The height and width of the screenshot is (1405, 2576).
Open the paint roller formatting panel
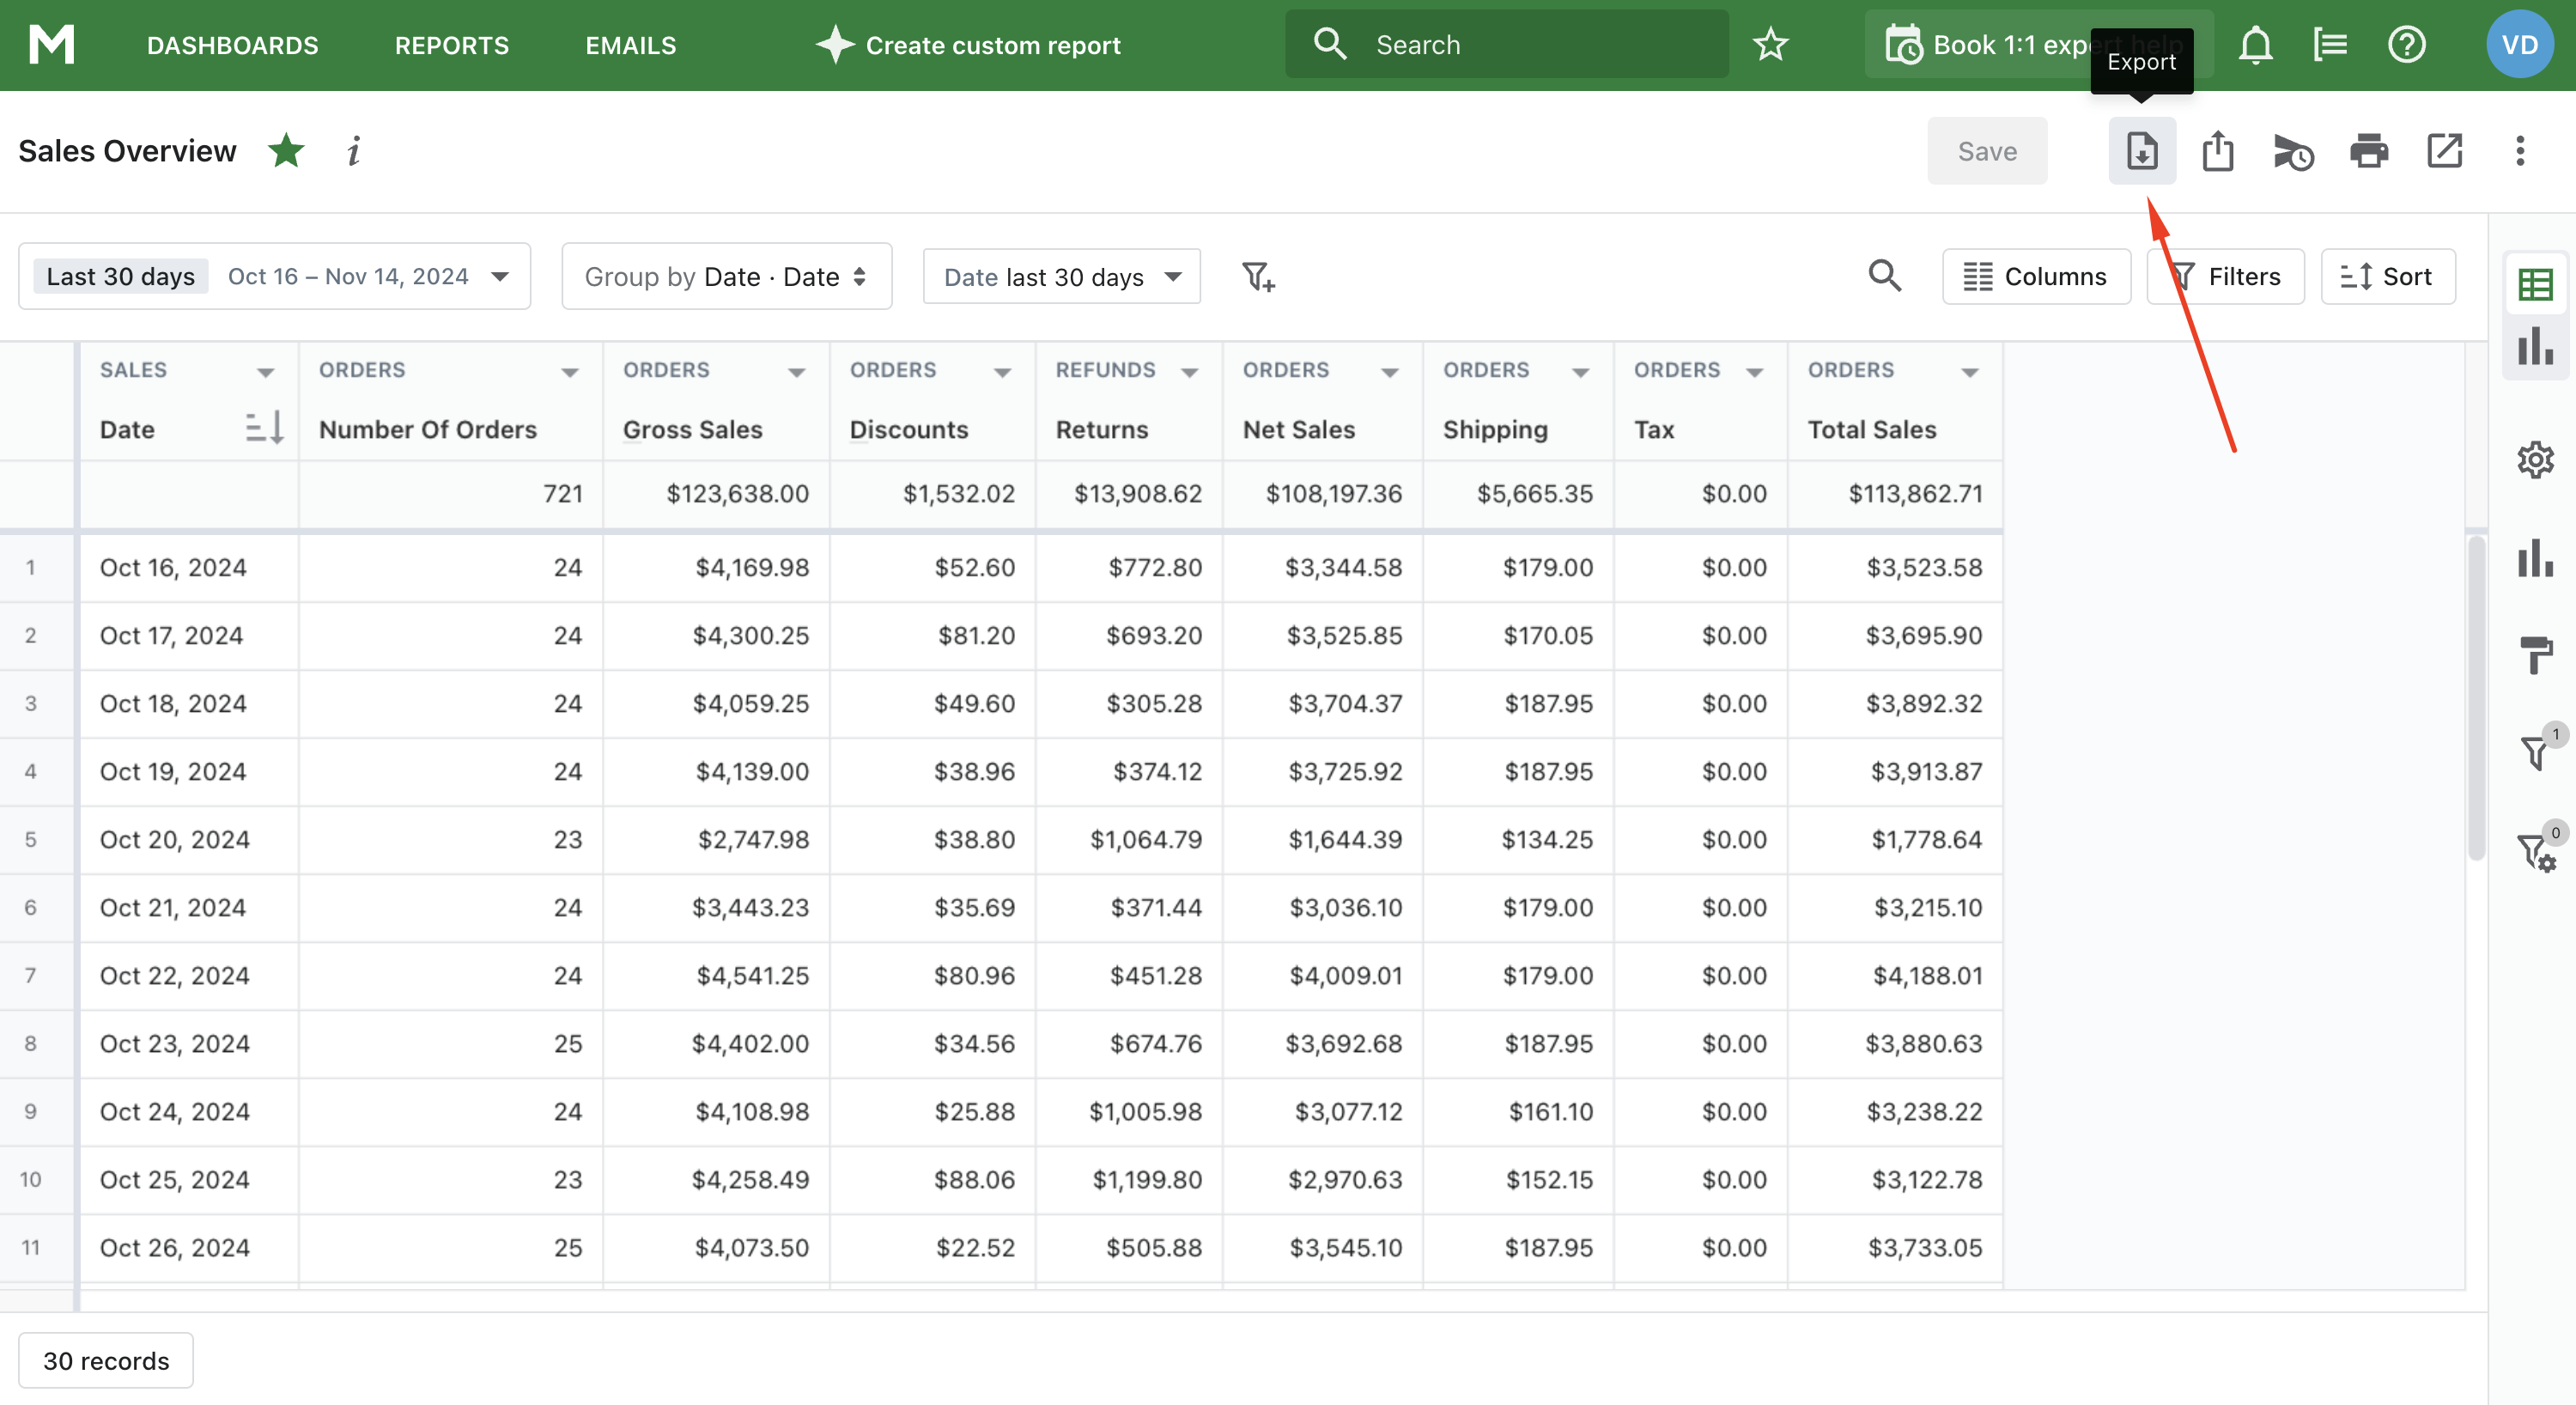click(2535, 655)
